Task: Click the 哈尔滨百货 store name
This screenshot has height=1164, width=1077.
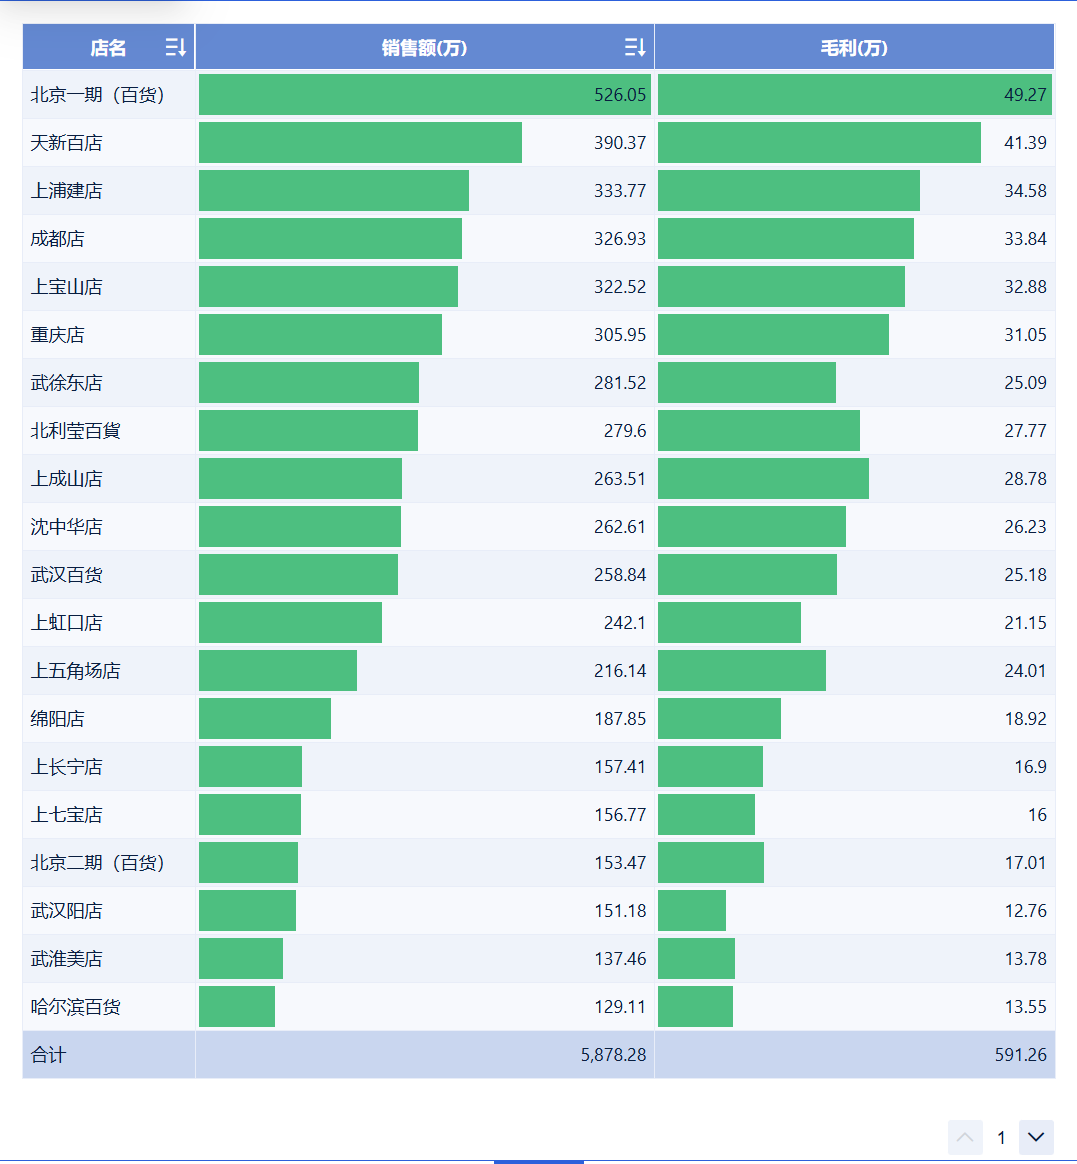Action: point(75,1007)
